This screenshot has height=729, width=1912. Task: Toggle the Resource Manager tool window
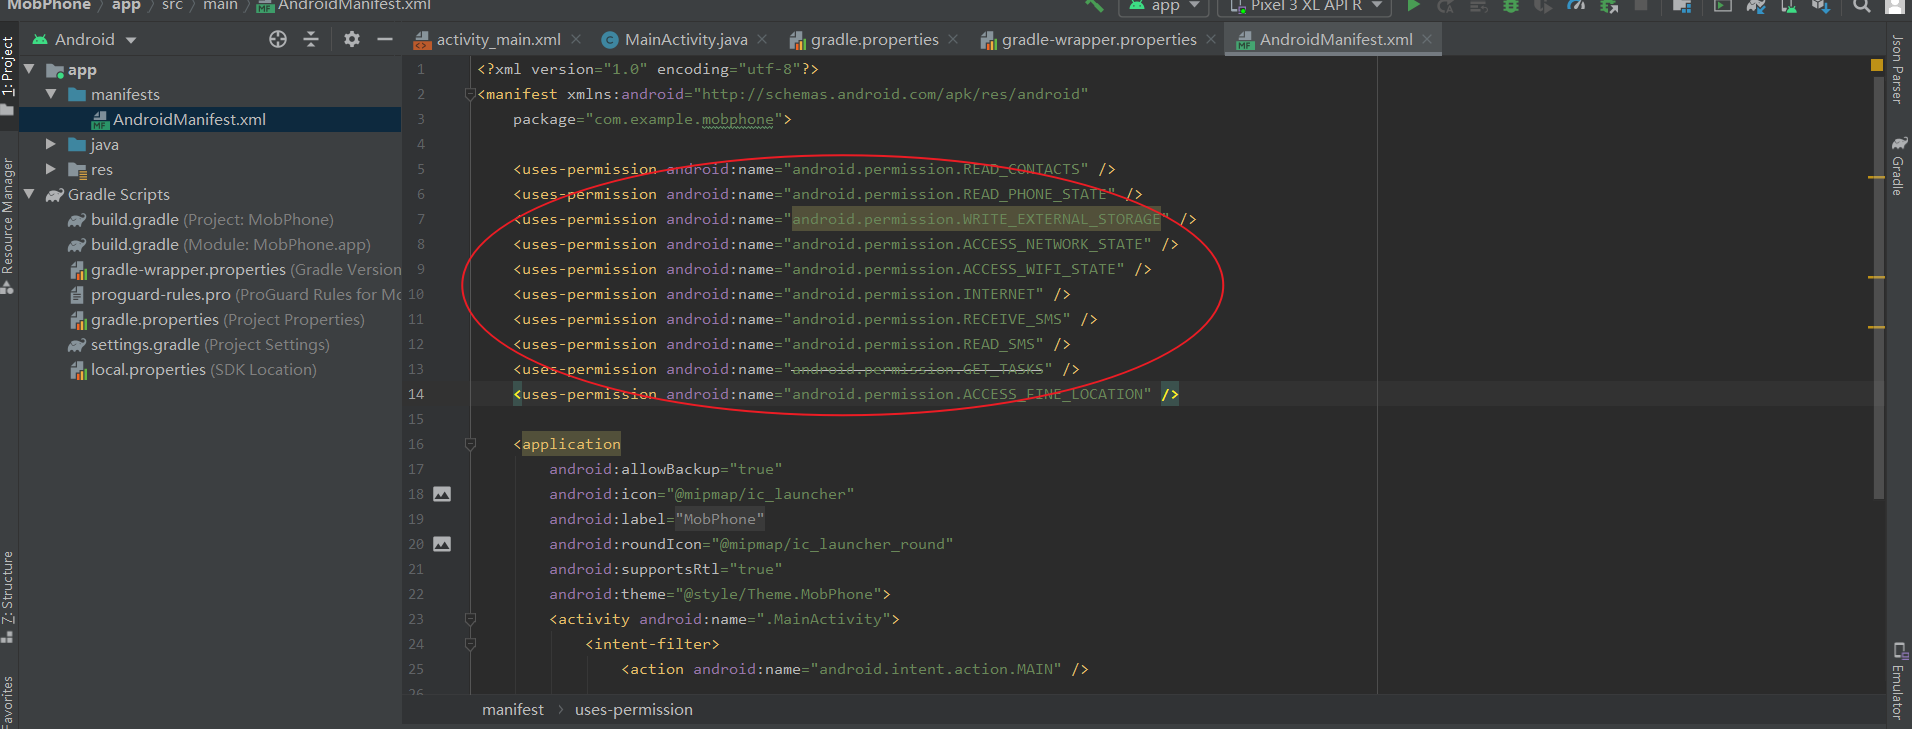pos(8,226)
